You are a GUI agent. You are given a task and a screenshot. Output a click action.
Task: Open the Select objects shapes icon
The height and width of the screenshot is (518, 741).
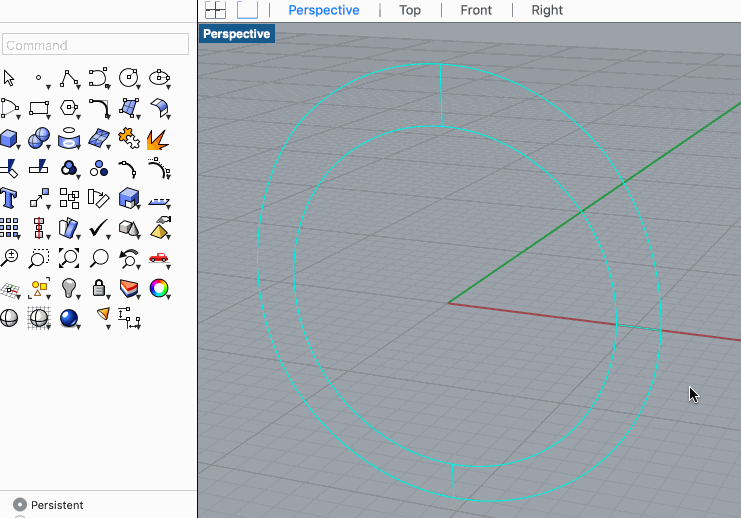[39, 288]
